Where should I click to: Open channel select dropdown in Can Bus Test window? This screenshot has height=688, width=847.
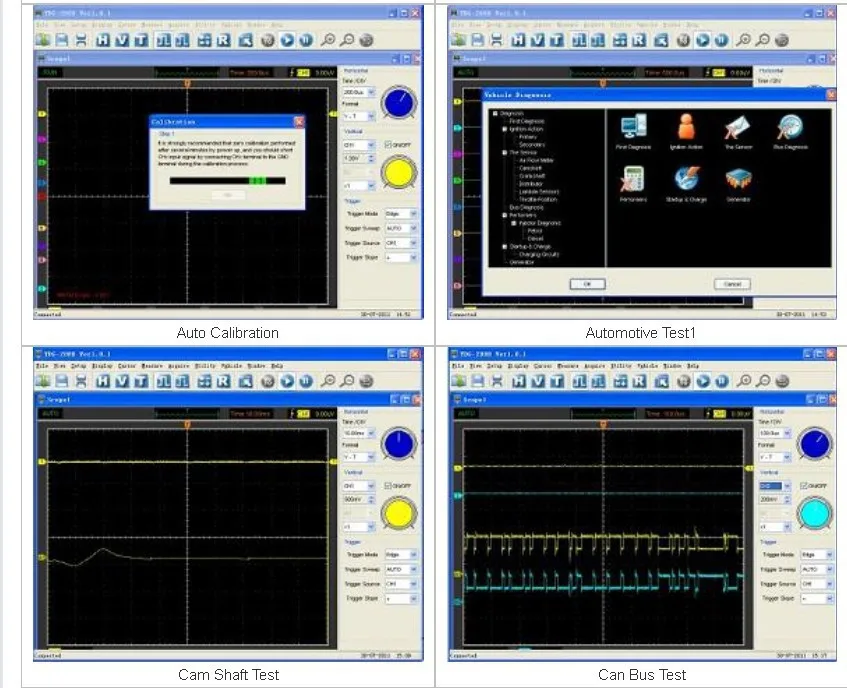pos(787,485)
